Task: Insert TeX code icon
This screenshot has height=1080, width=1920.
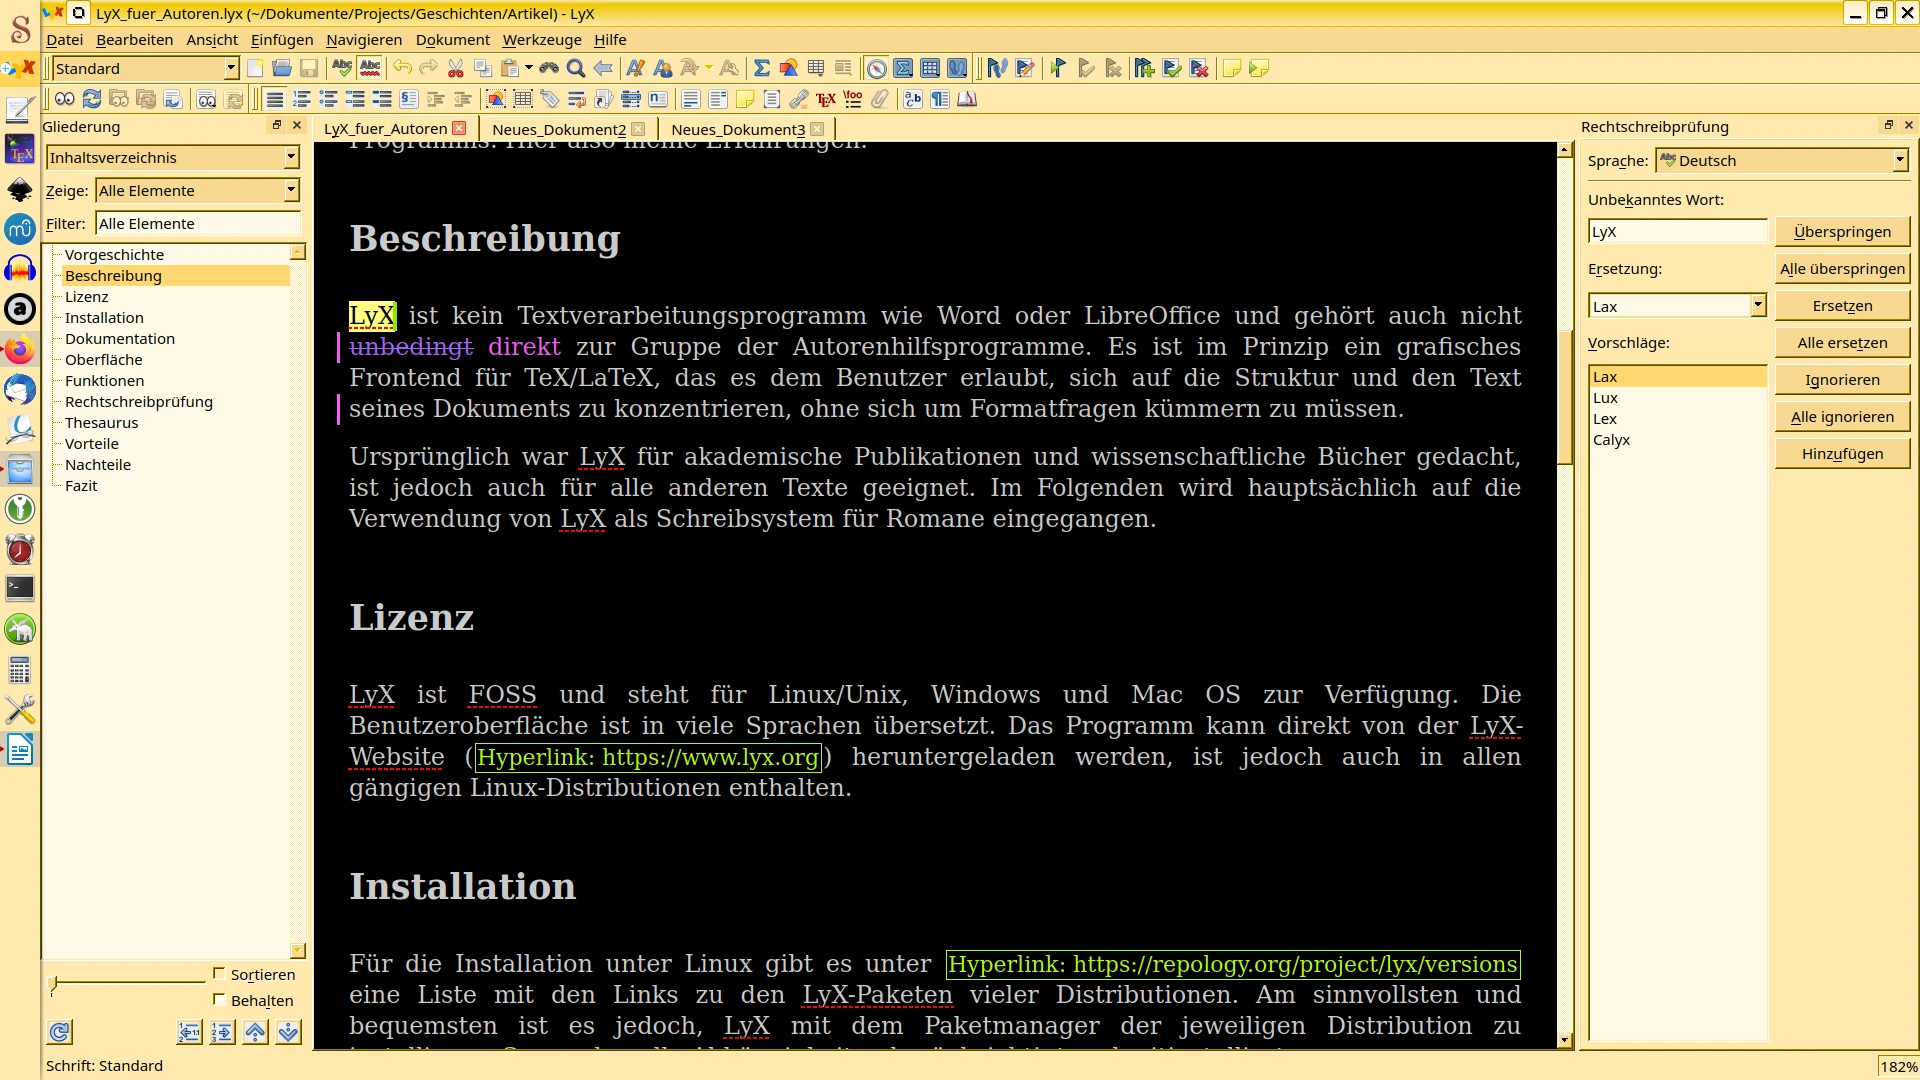Action: click(826, 99)
